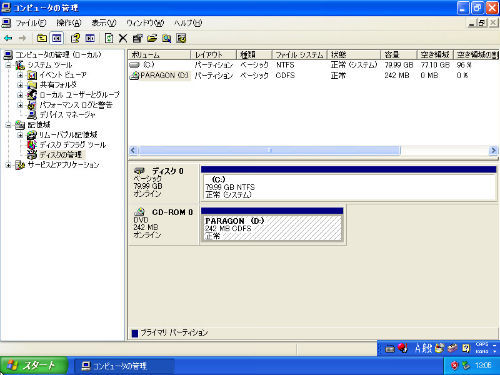The height and width of the screenshot is (375, 500).
Task: Click the 般 conversion mode on the language bar
Action: pos(428,349)
